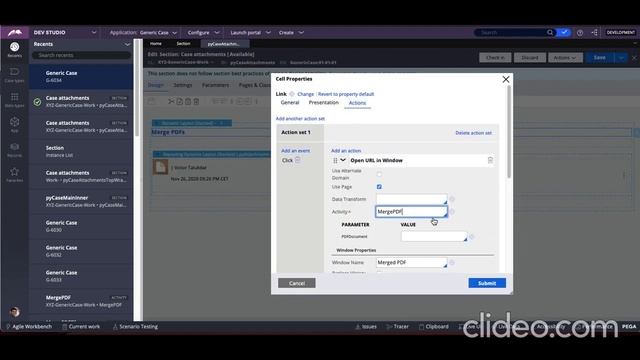The width and height of the screenshot is (640, 360).
Task: Open the Create menu
Action: (291, 33)
